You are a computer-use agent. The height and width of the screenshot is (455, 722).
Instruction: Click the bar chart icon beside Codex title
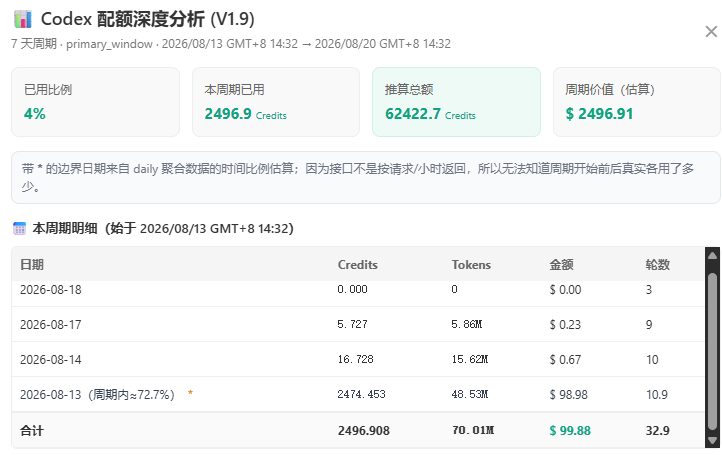pos(23,19)
